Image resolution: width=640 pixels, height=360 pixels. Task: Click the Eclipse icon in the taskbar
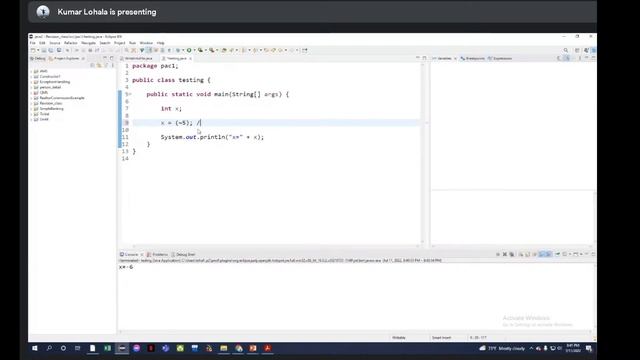point(122,348)
